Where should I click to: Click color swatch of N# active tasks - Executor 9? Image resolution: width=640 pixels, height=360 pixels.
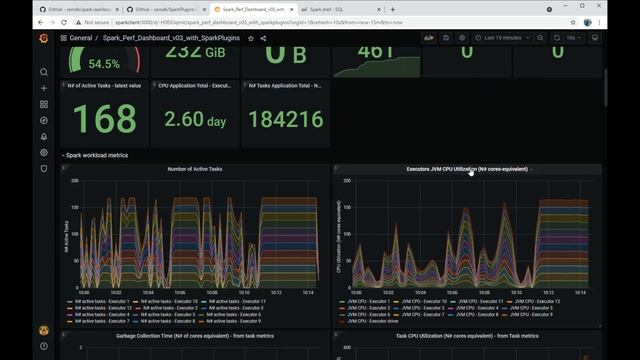pos(201,322)
